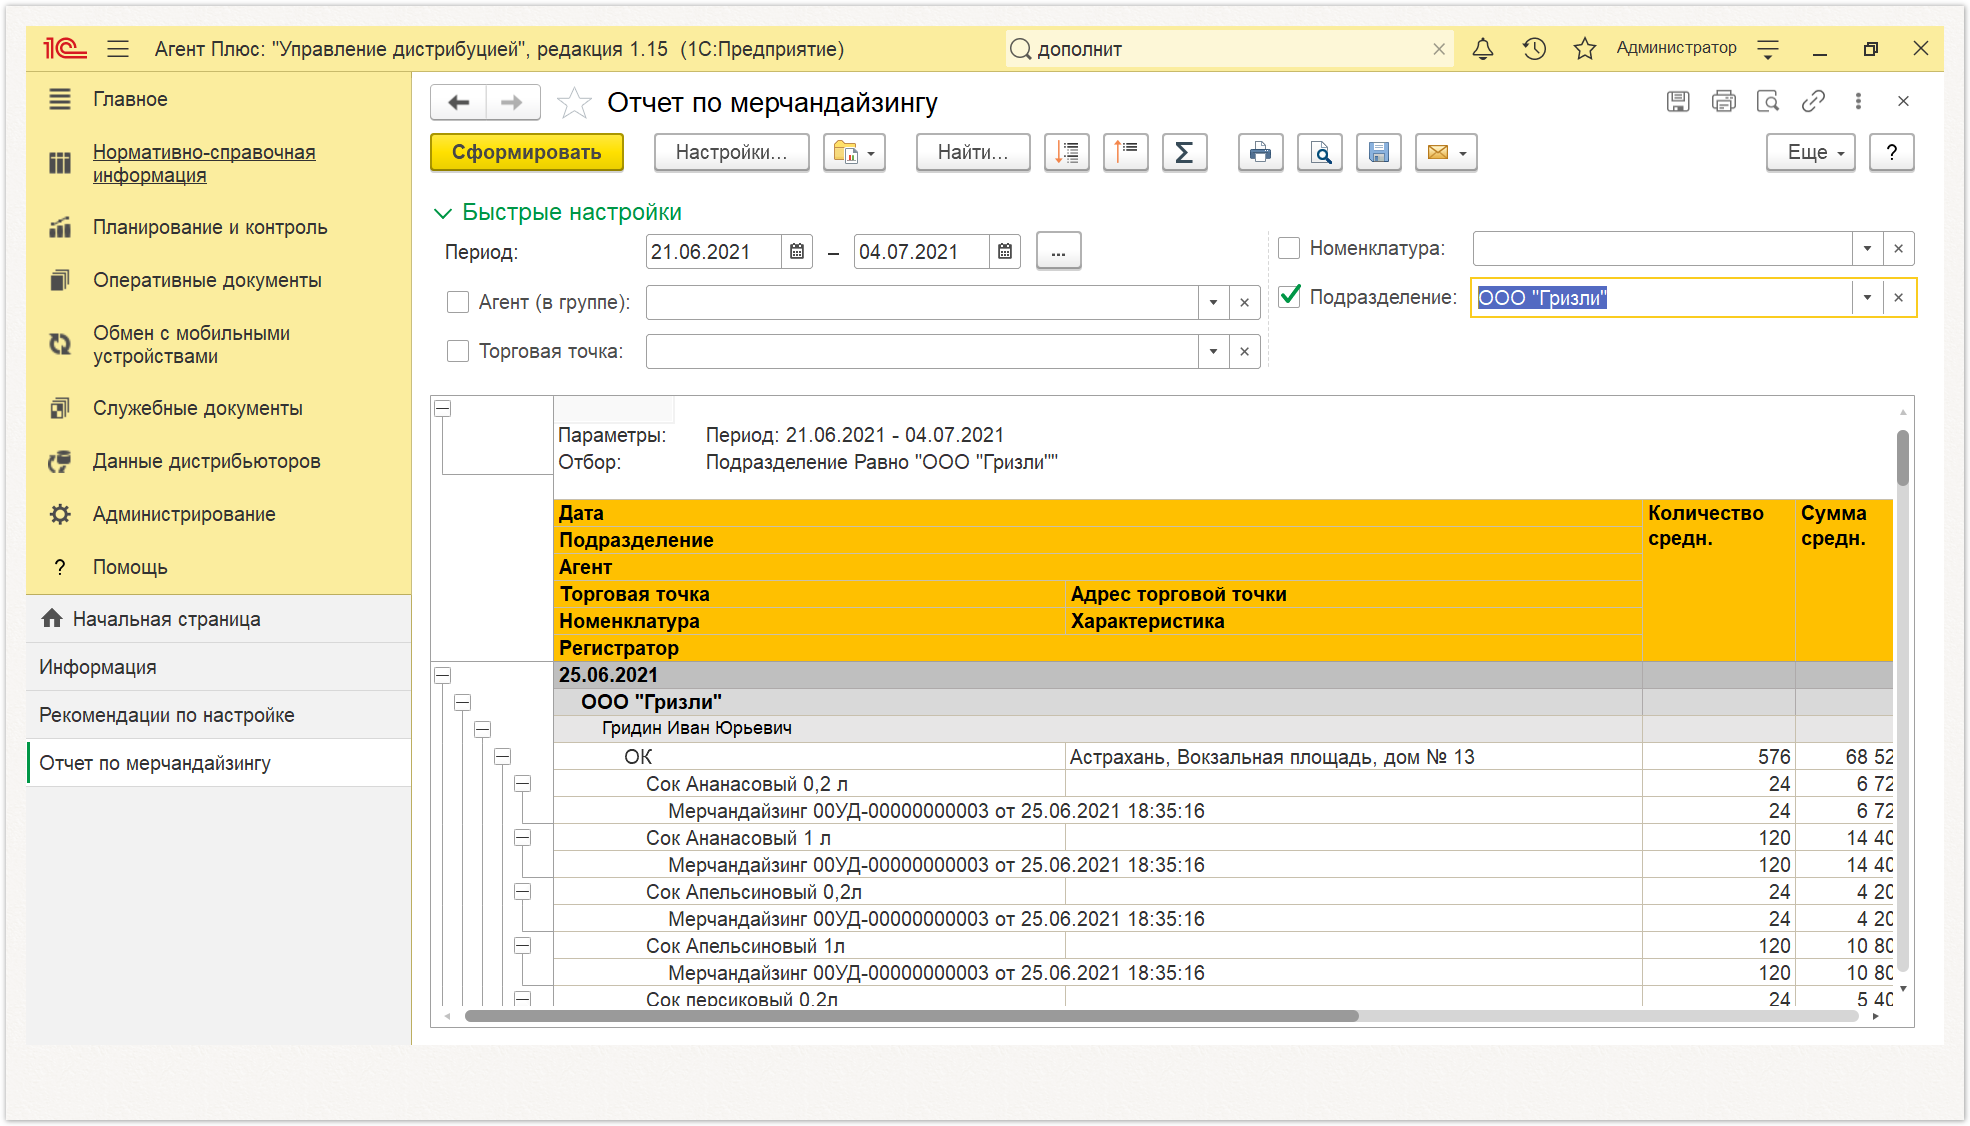Click the print report icon

coord(1260,153)
